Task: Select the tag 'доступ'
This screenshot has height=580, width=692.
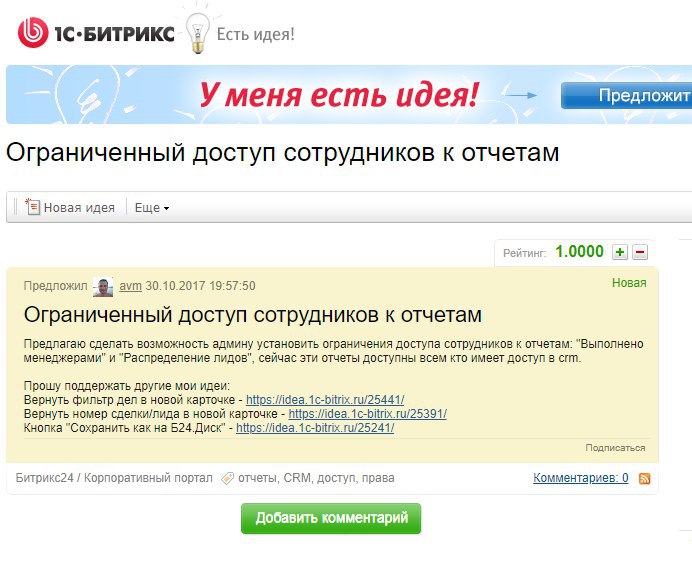Action: click(336, 478)
